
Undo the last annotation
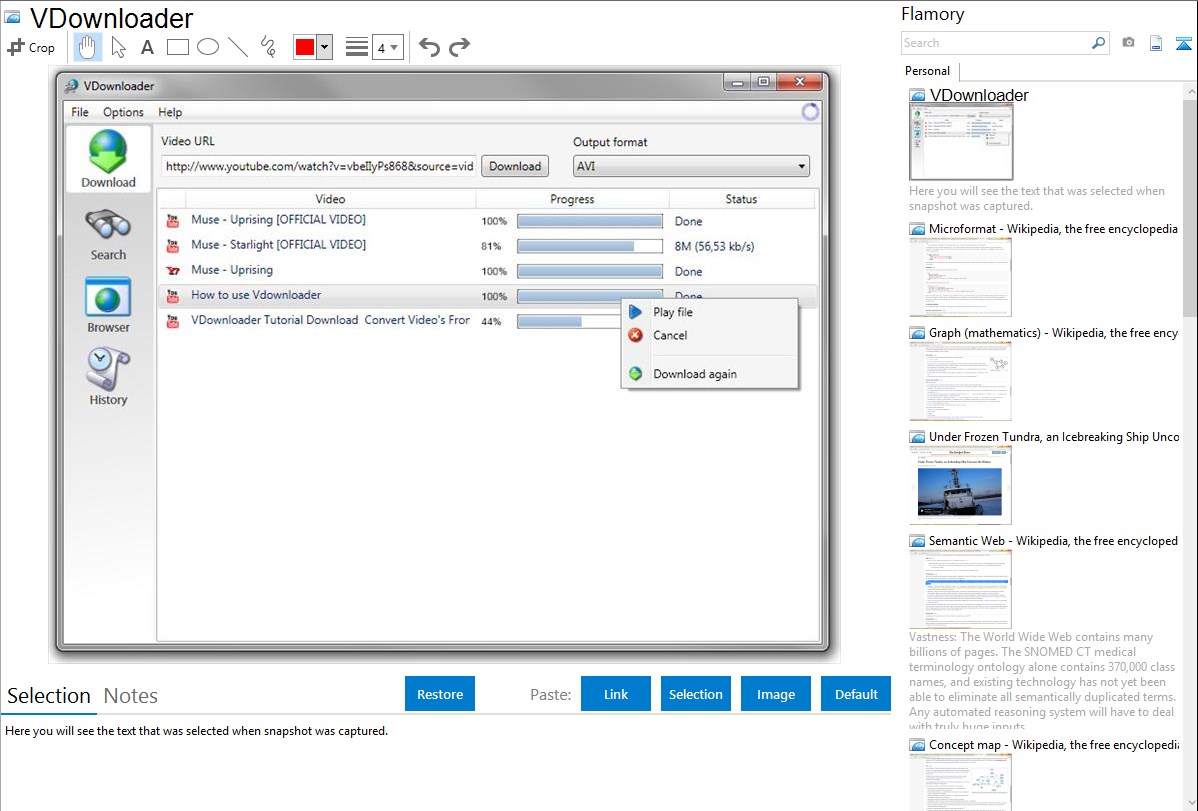point(429,47)
